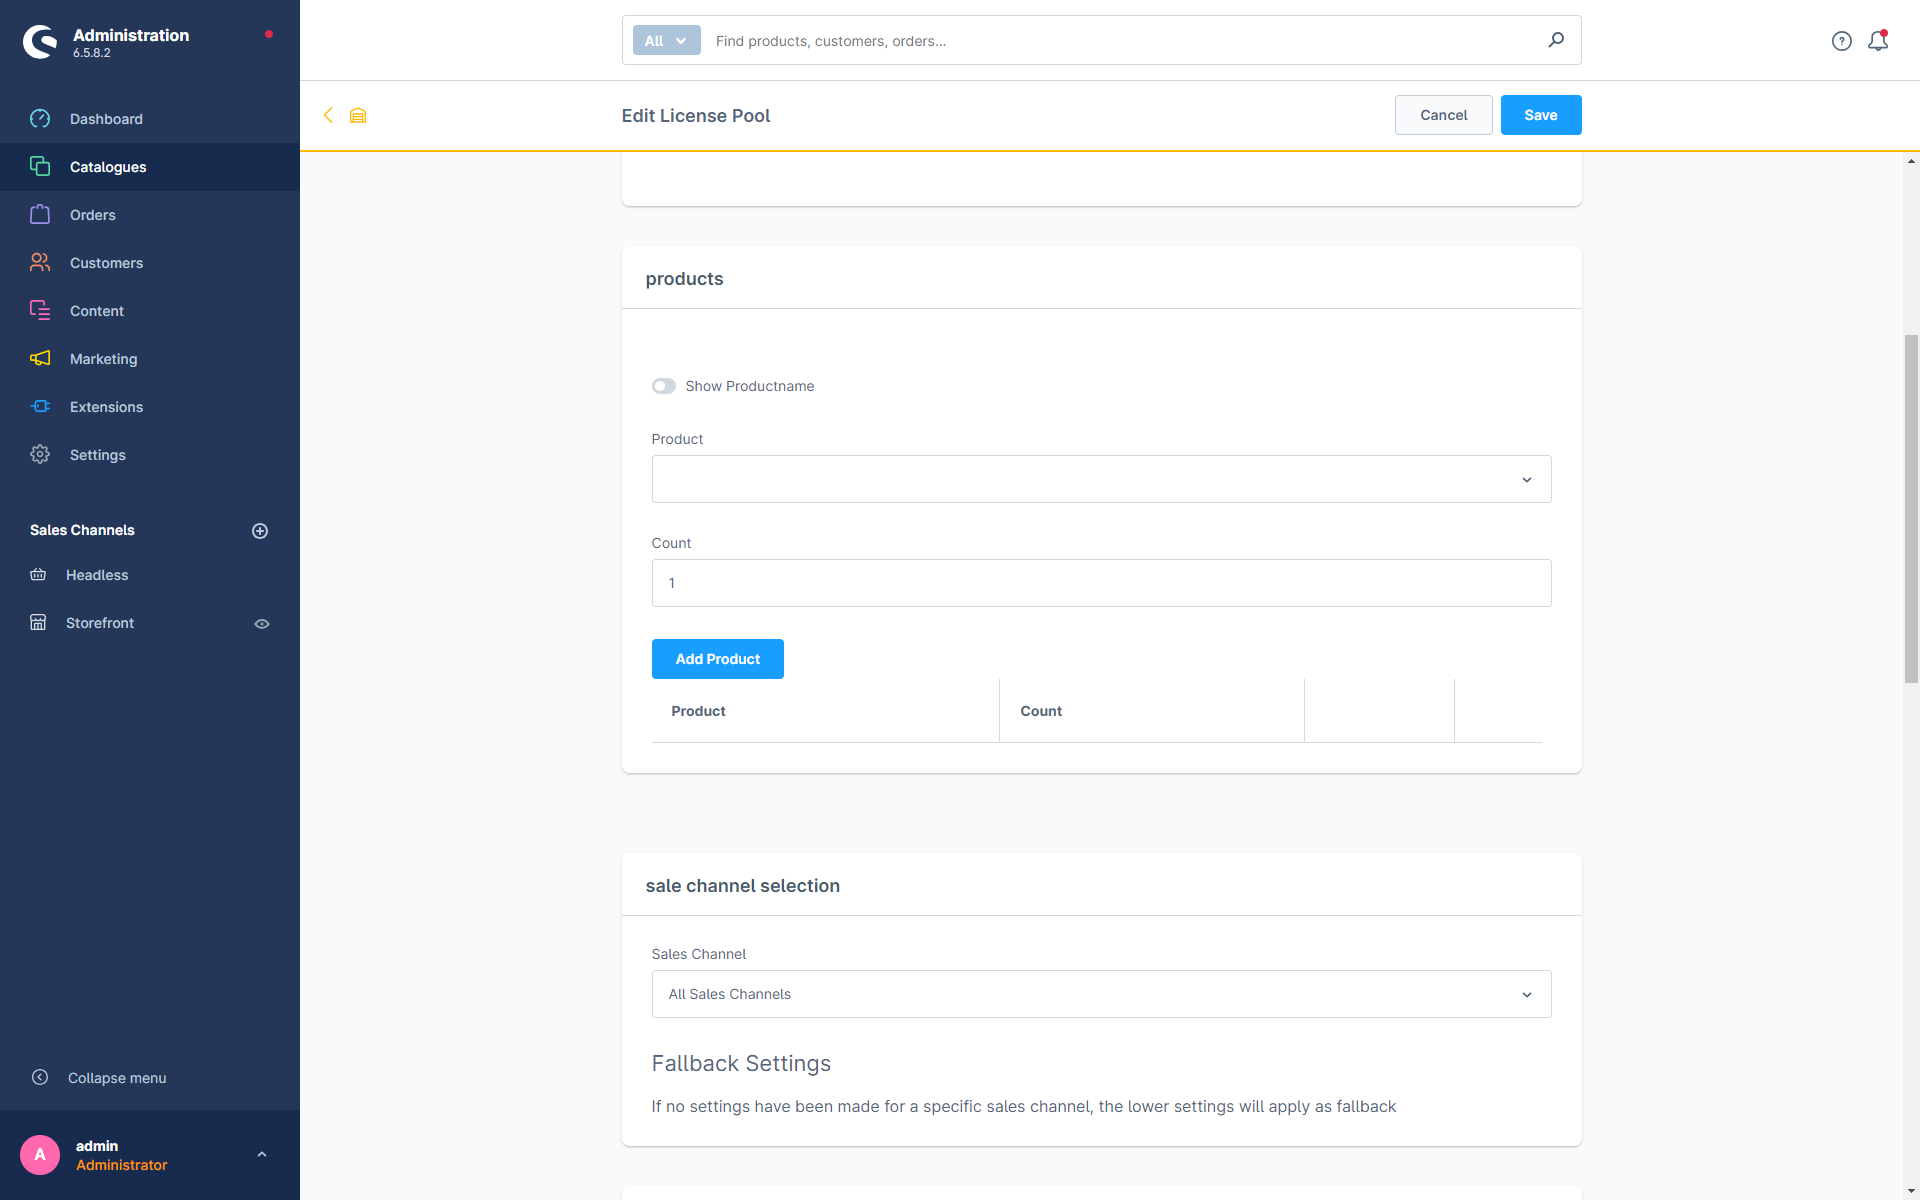Click the Cancel button
Image resolution: width=1920 pixels, height=1200 pixels.
point(1443,115)
